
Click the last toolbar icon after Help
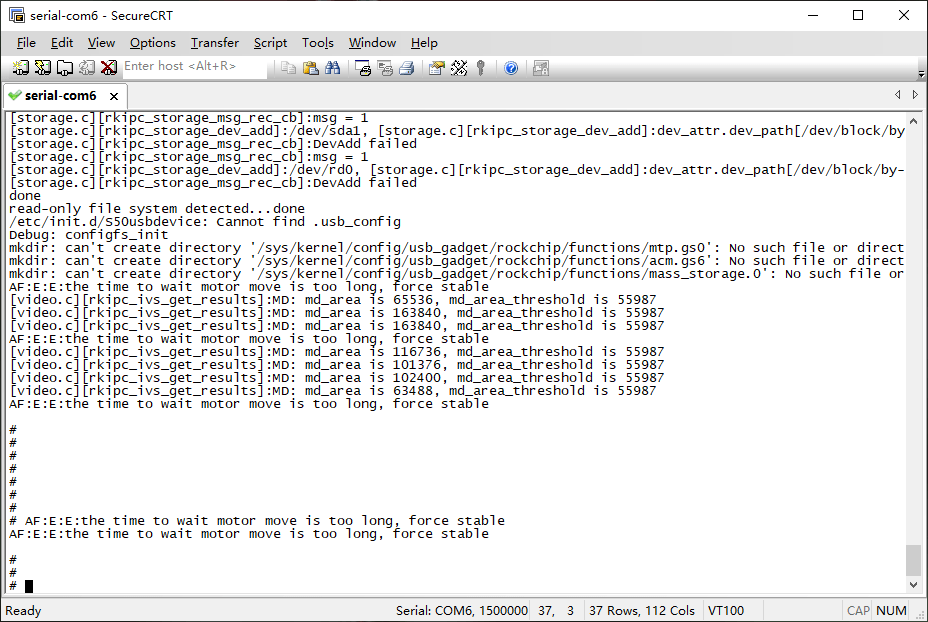(541, 68)
